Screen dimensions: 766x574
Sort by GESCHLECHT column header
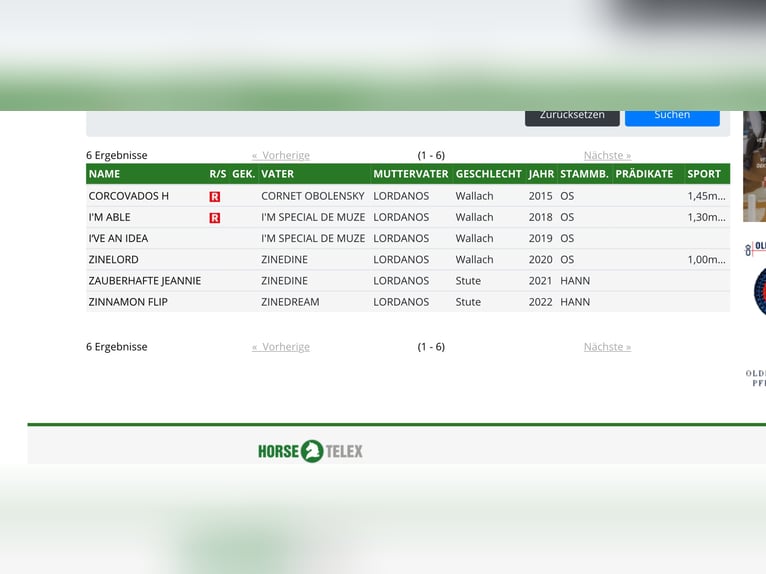488,174
